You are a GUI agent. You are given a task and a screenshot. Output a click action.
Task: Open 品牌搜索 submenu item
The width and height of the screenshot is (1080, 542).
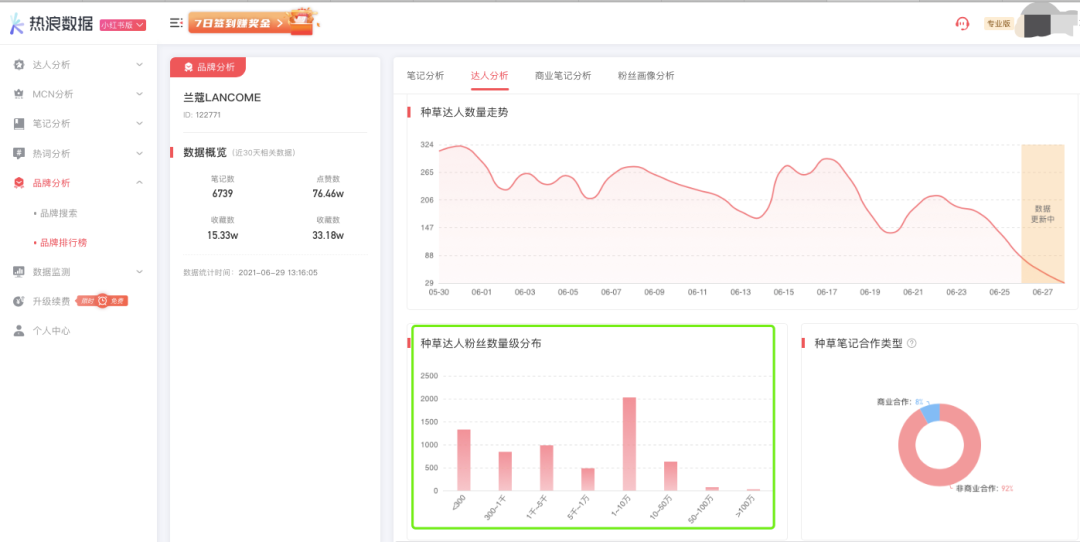59,213
